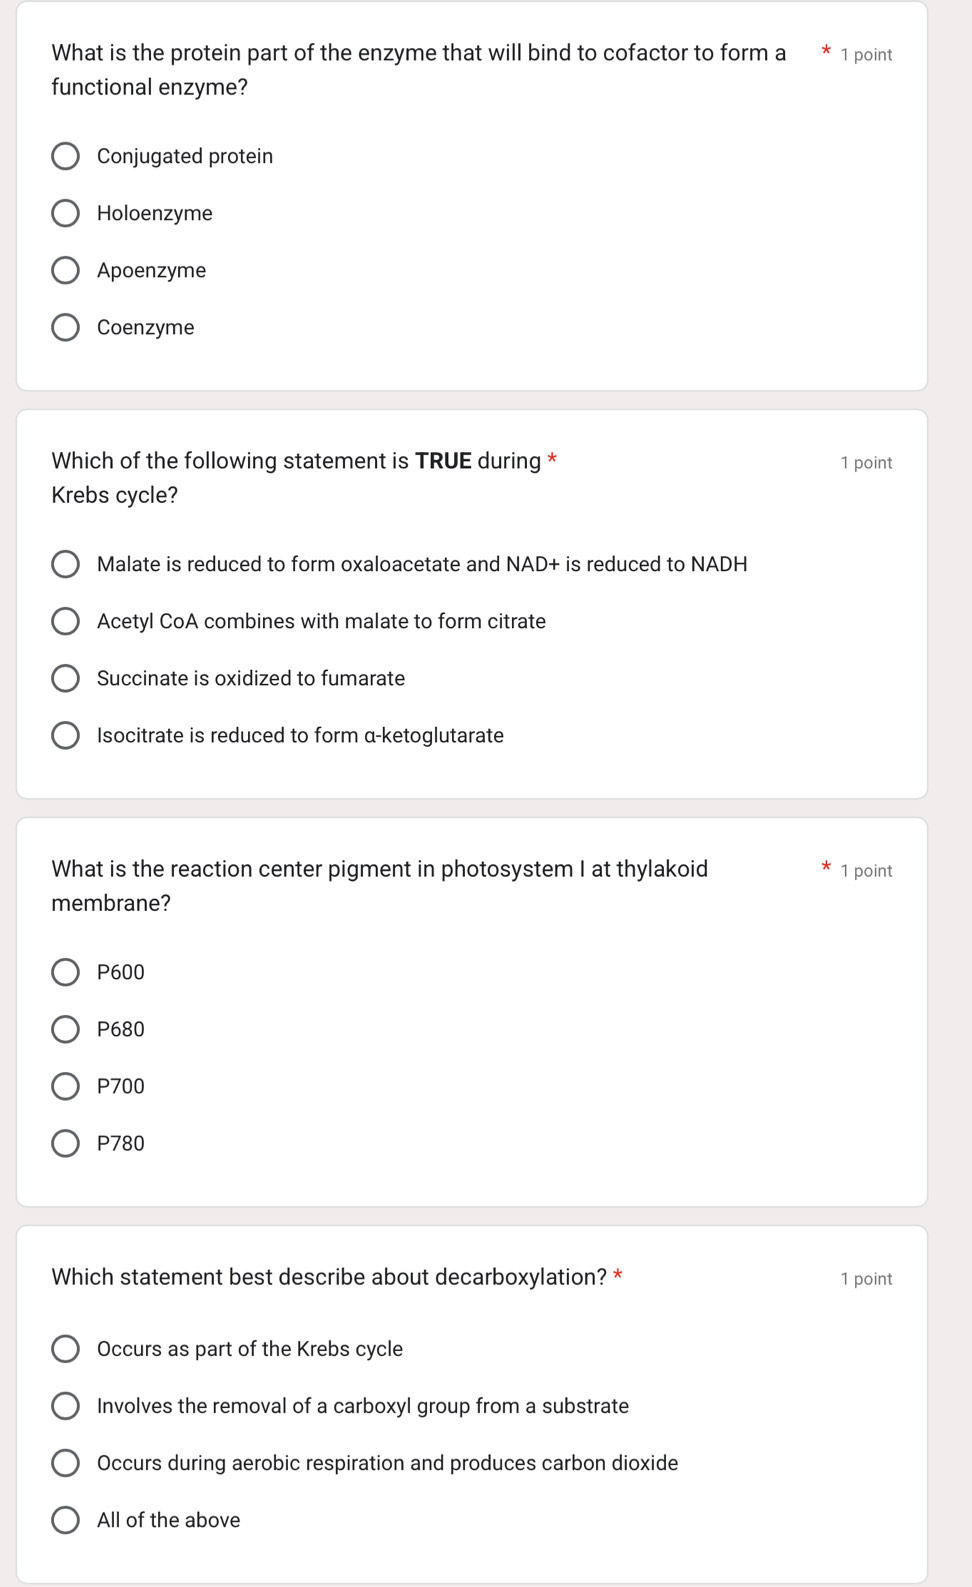Pick the P780 answer
This screenshot has height=1587, width=972.
coord(66,1143)
